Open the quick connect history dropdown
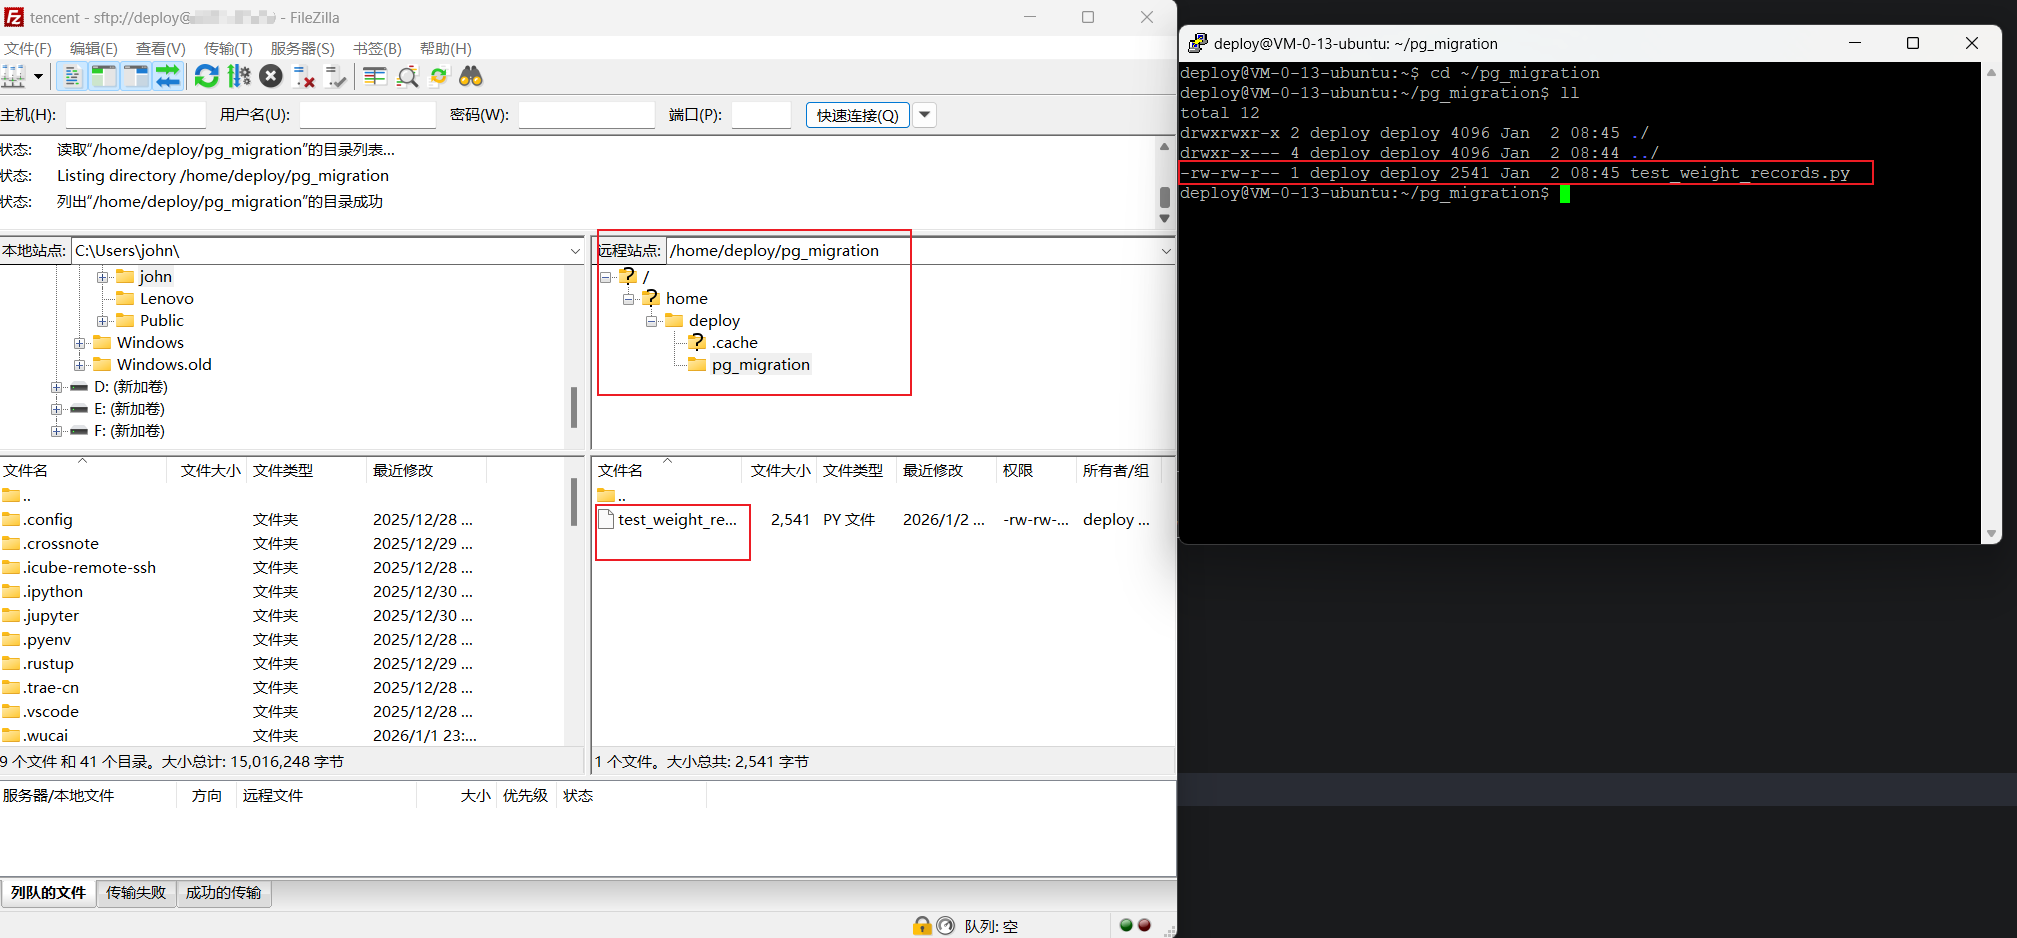 925,115
